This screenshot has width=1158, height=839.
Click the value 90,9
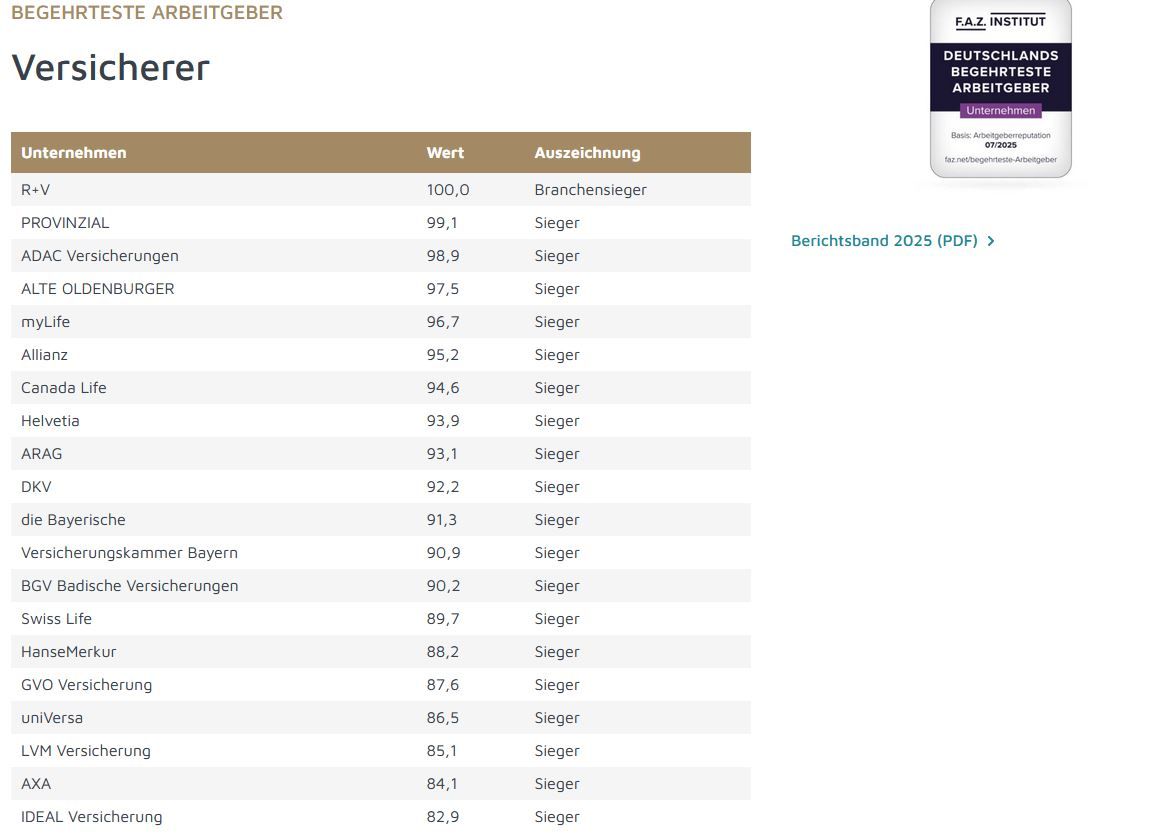click(x=442, y=552)
